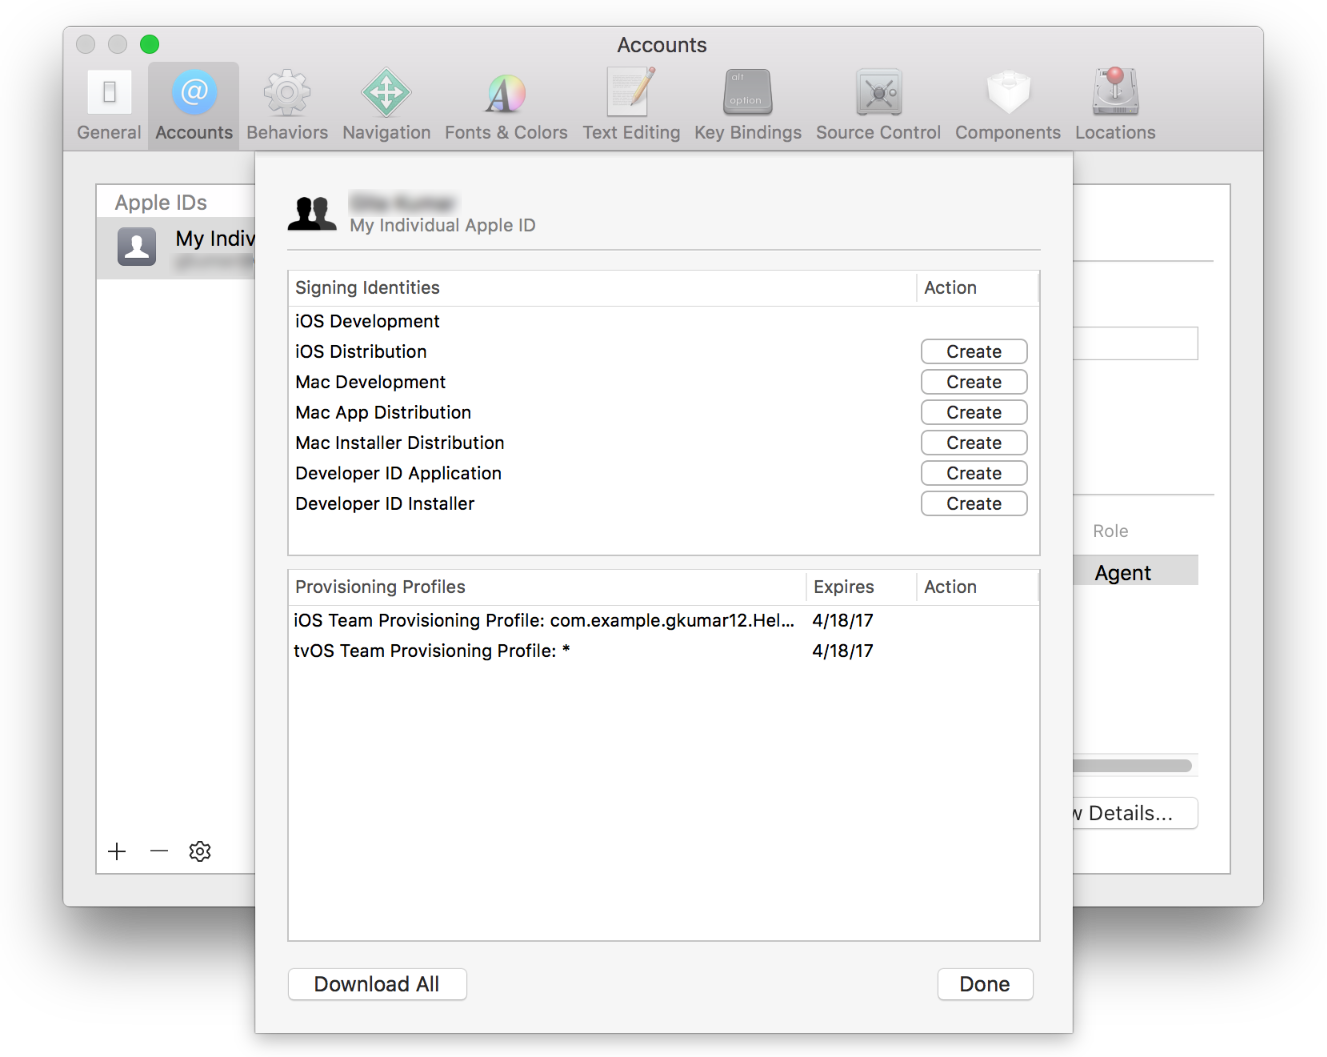Open Fonts & Colors preferences
This screenshot has height=1057, width=1327.
[506, 107]
